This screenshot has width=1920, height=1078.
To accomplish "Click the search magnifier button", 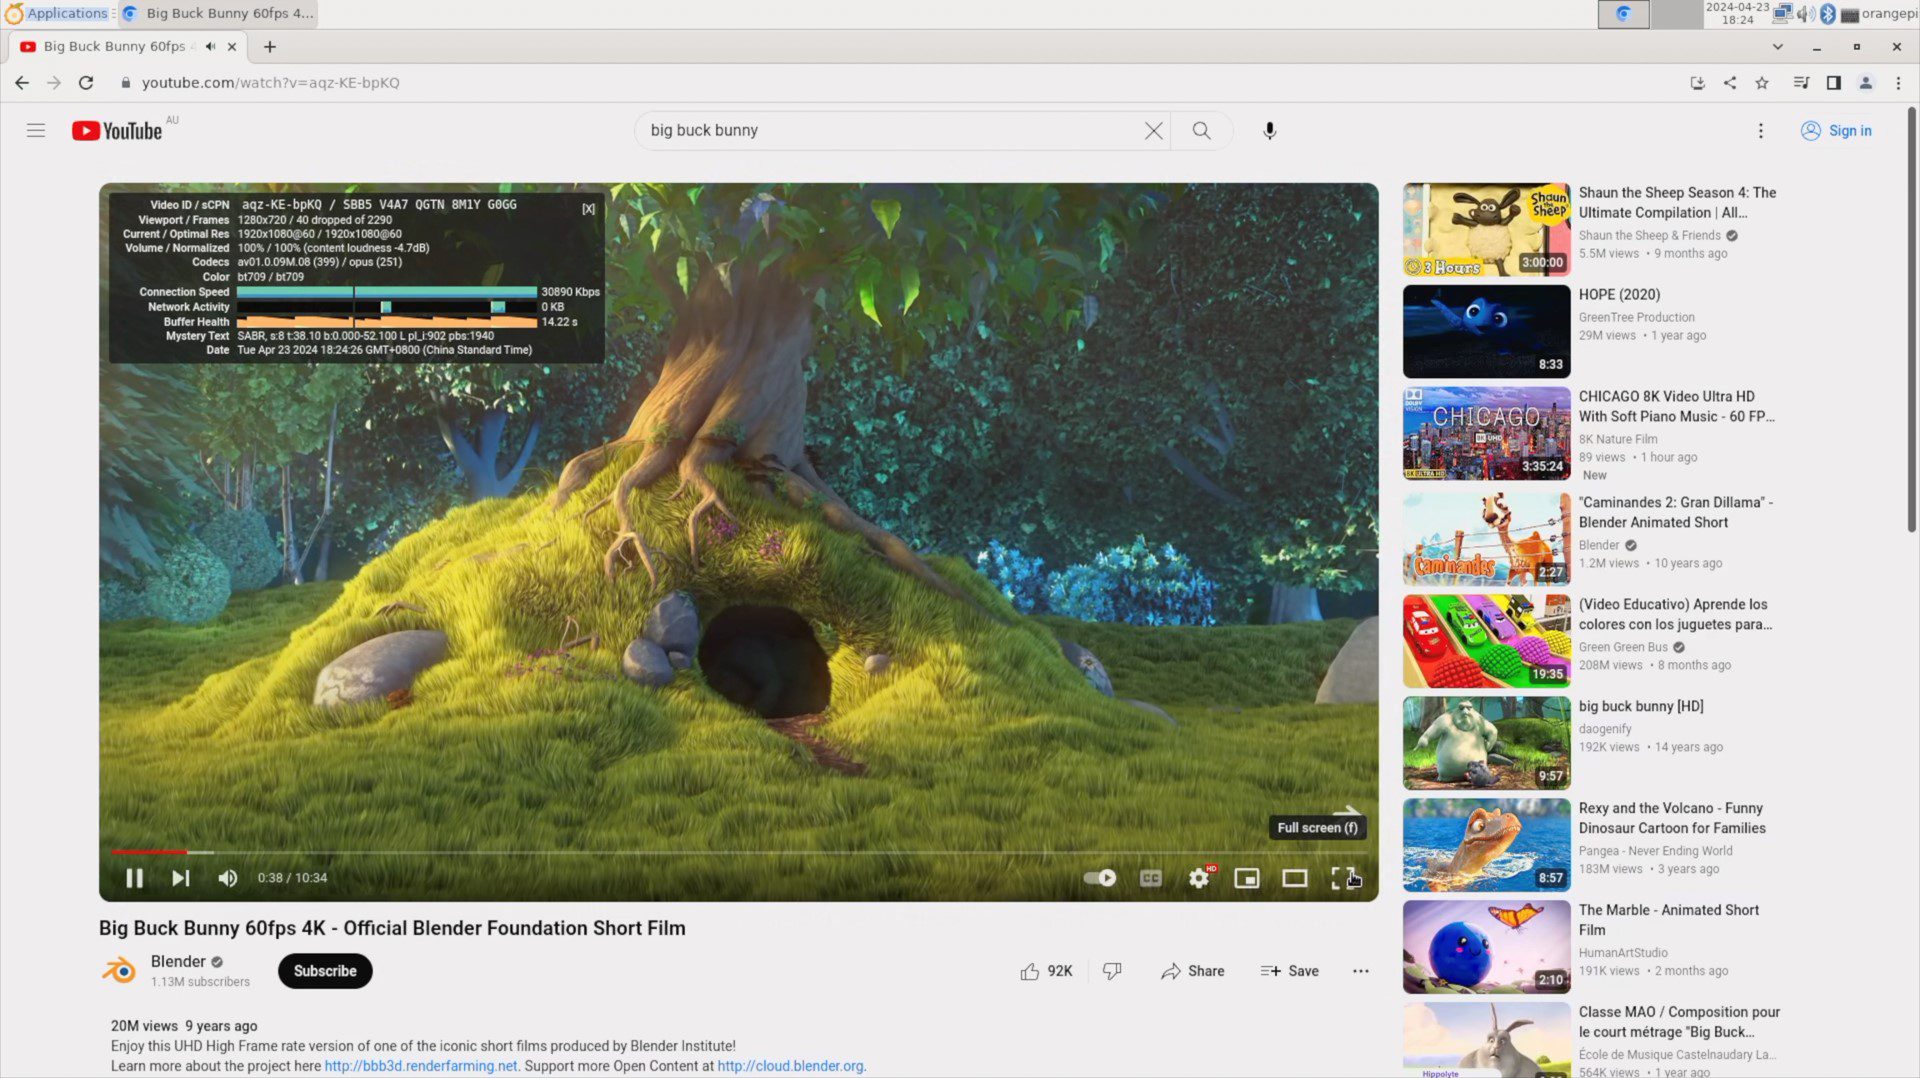I will (1201, 131).
